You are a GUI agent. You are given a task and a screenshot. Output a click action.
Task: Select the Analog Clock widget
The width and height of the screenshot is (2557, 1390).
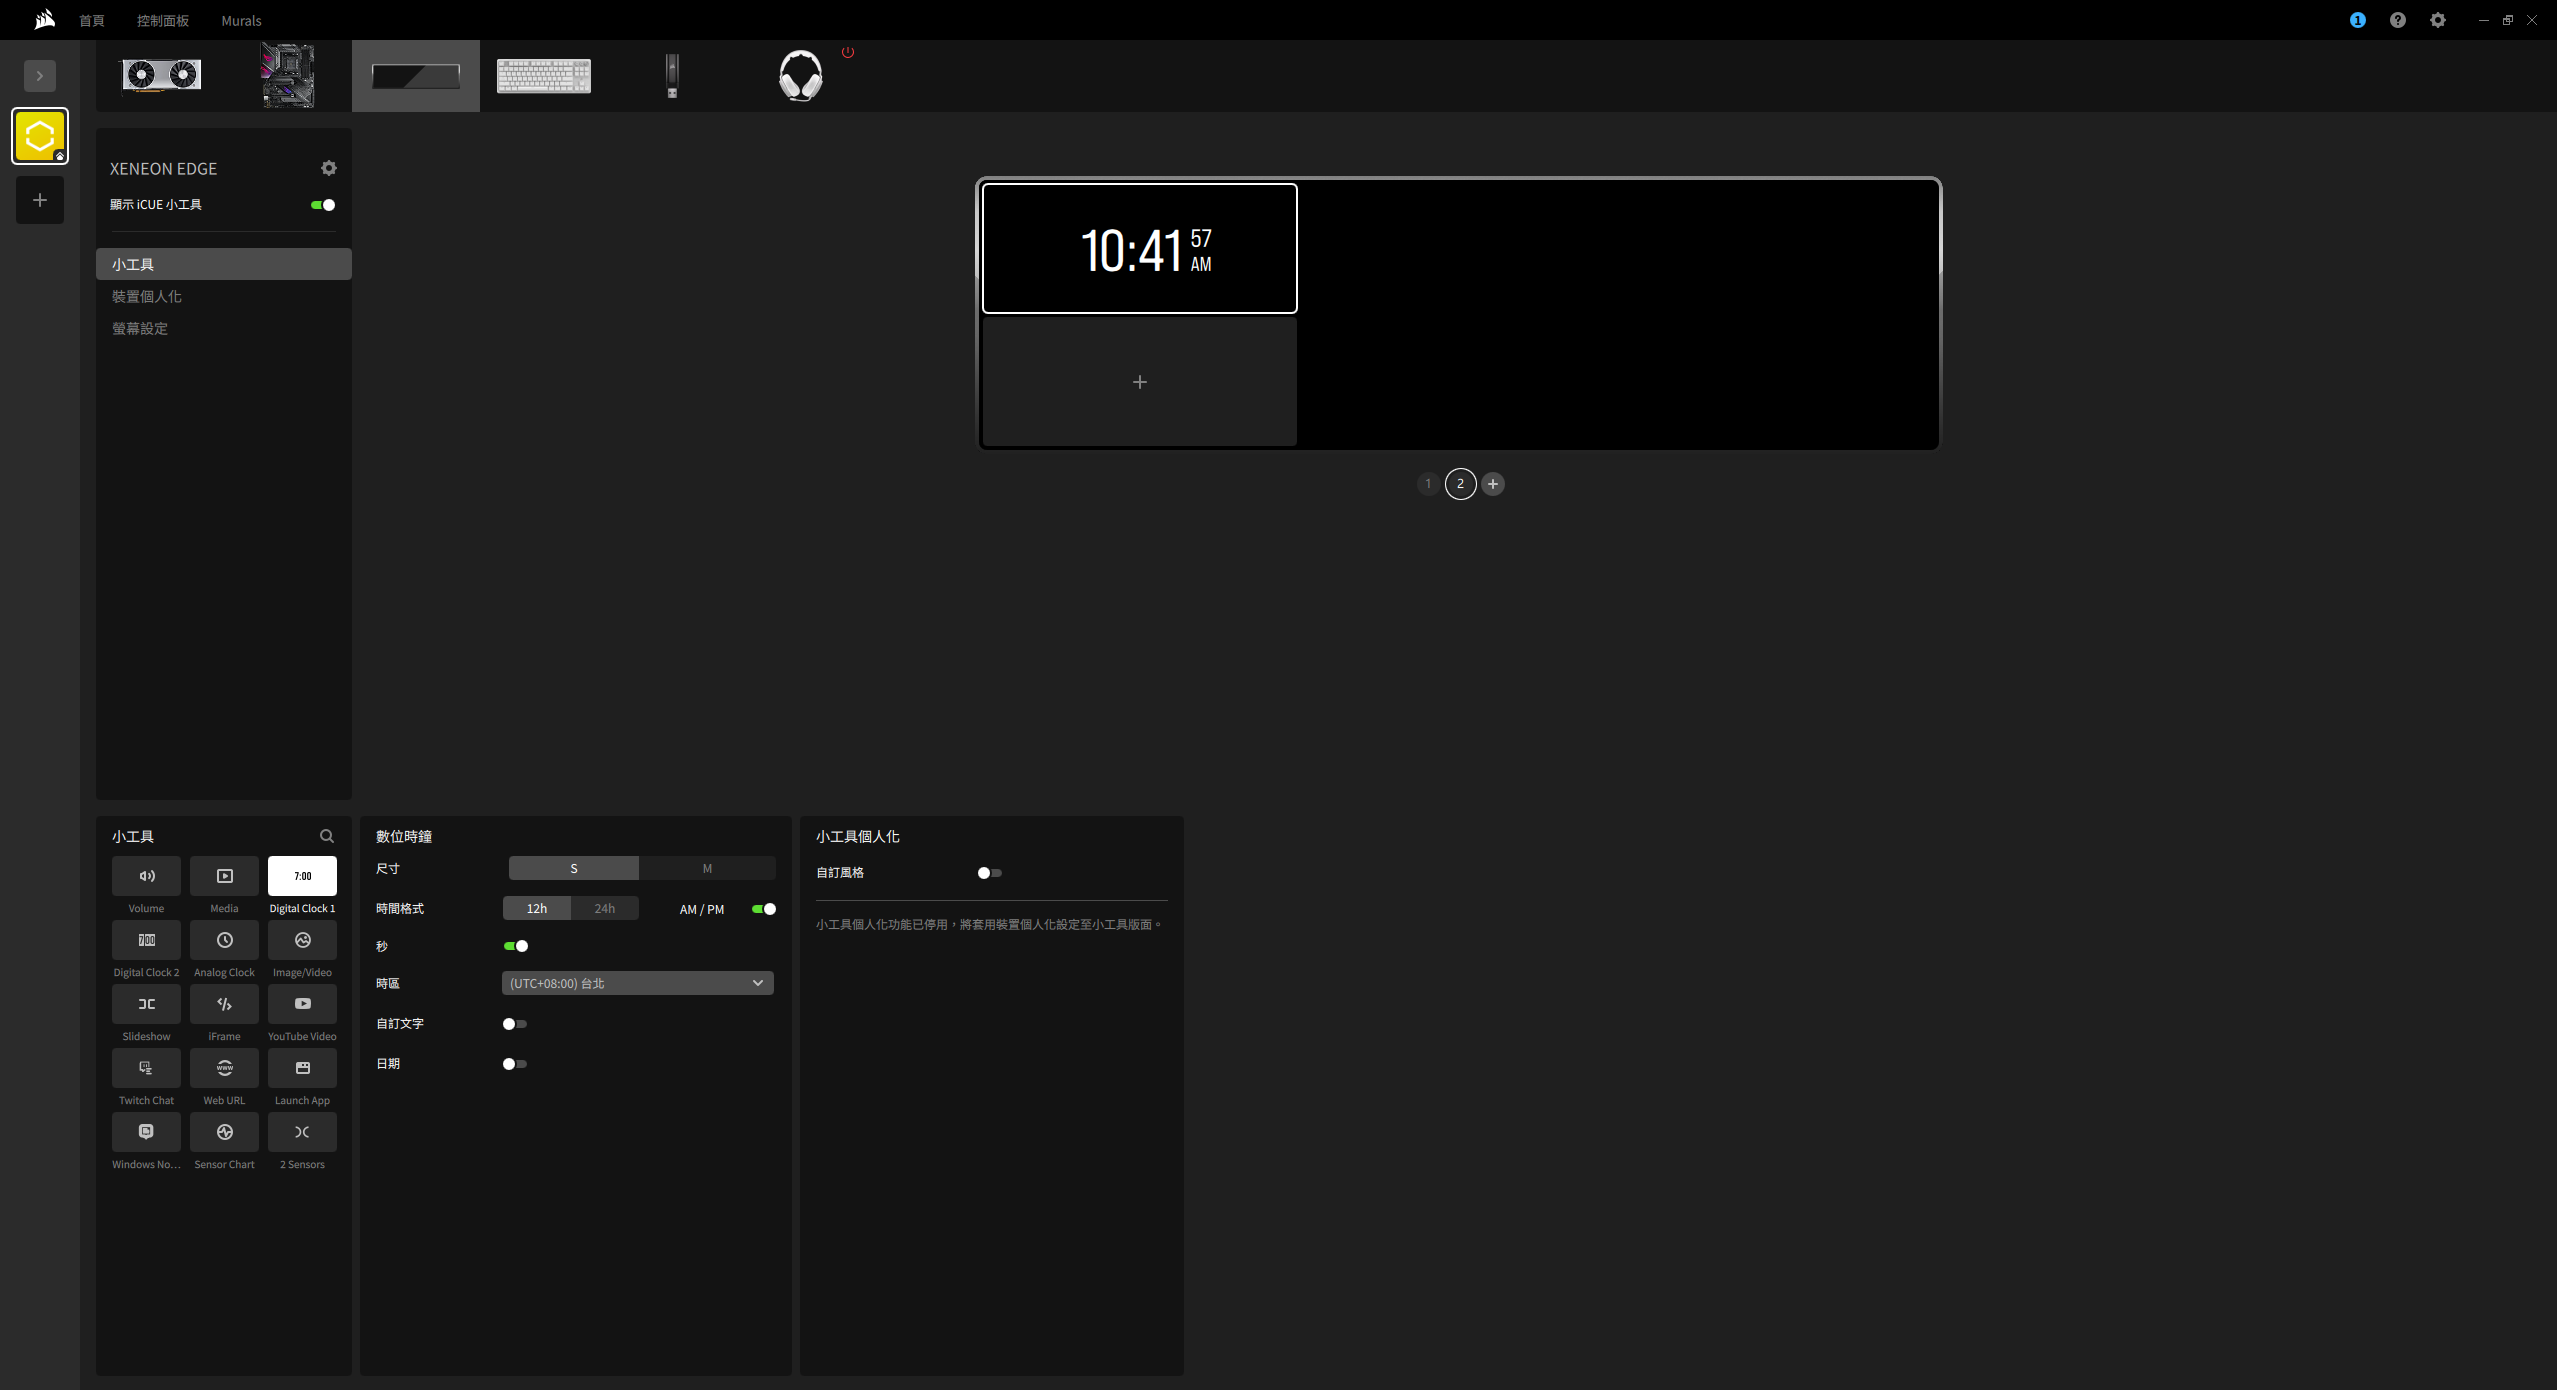(224, 940)
